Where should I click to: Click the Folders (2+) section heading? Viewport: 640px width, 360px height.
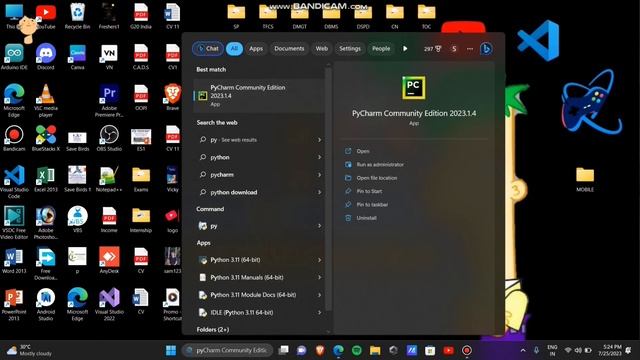(x=213, y=329)
